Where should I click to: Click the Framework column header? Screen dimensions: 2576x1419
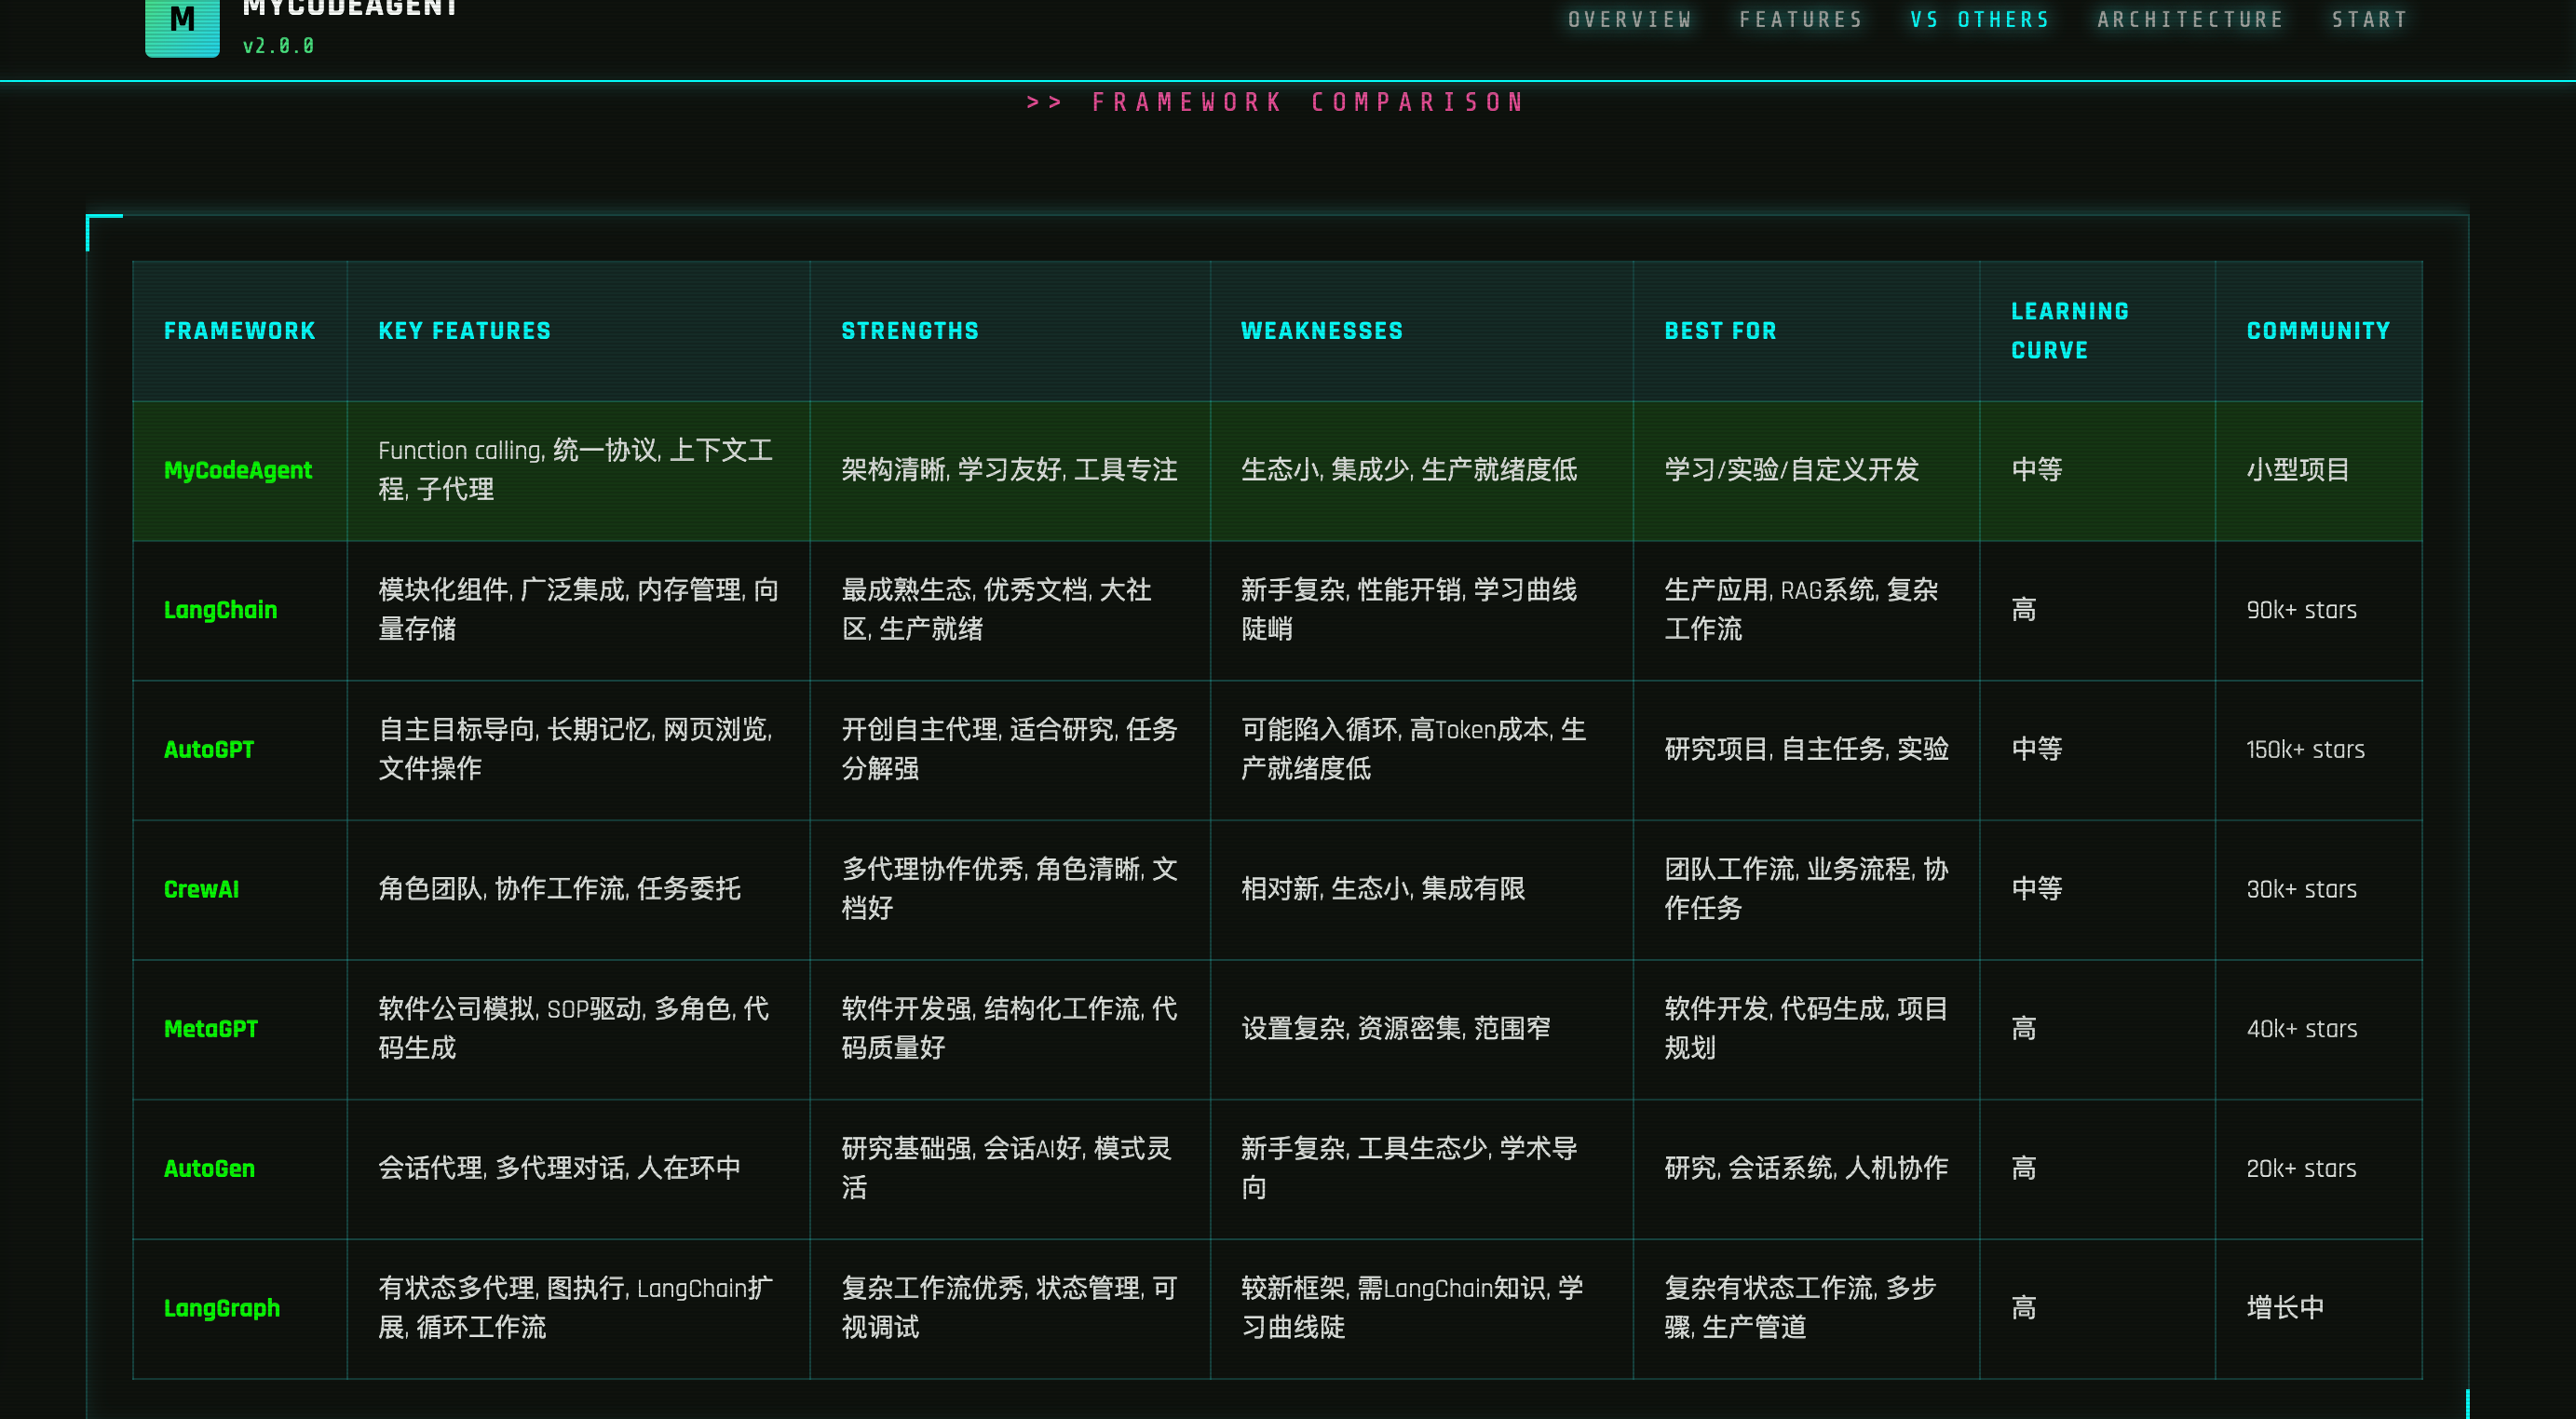[x=239, y=331]
